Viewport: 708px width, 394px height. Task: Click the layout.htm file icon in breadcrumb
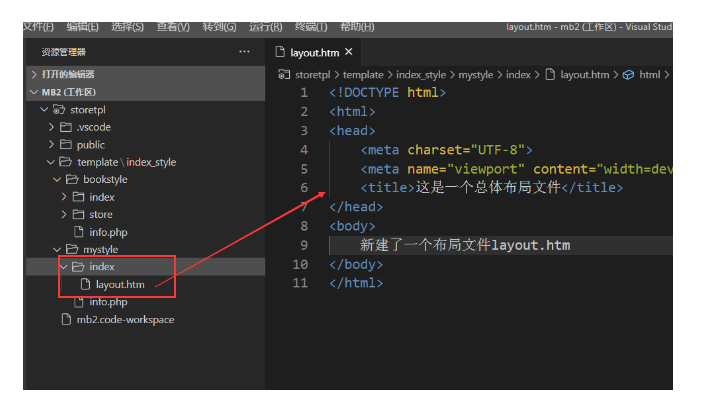[550, 74]
